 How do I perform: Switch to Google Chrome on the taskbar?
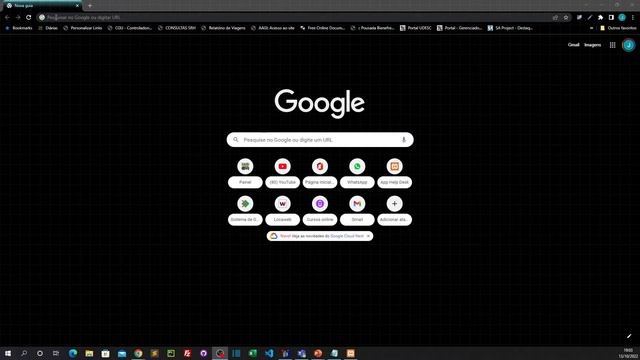tap(138, 353)
